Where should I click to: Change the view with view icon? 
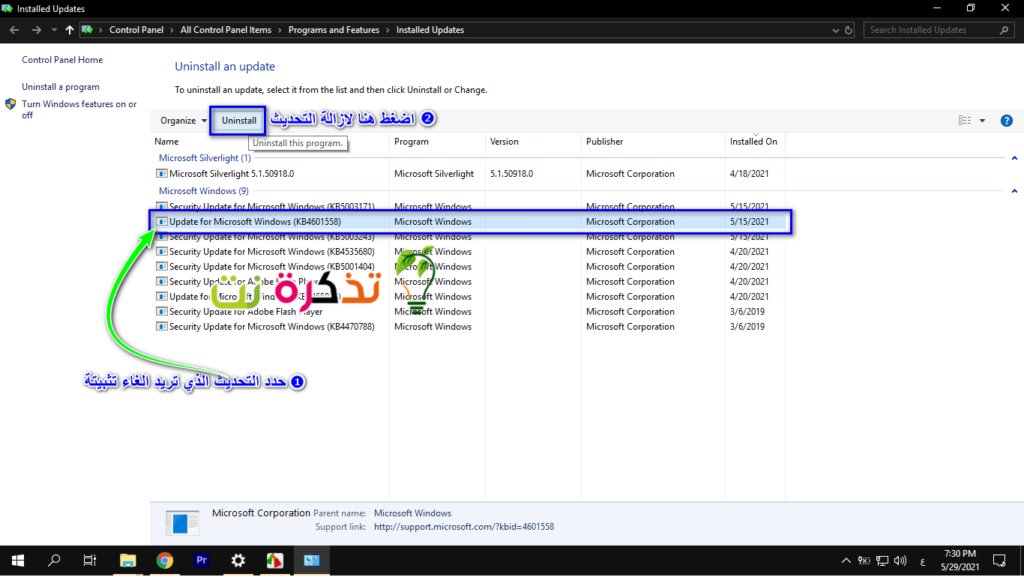coord(965,121)
